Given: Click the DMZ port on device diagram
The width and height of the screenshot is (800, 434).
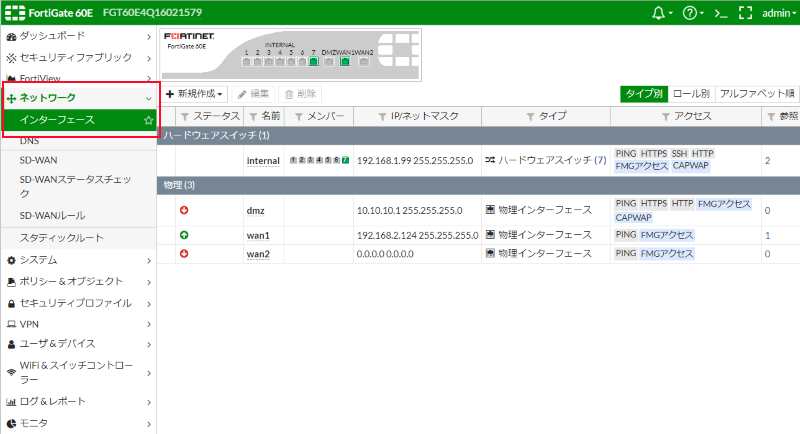Looking at the screenshot, I should [329, 62].
